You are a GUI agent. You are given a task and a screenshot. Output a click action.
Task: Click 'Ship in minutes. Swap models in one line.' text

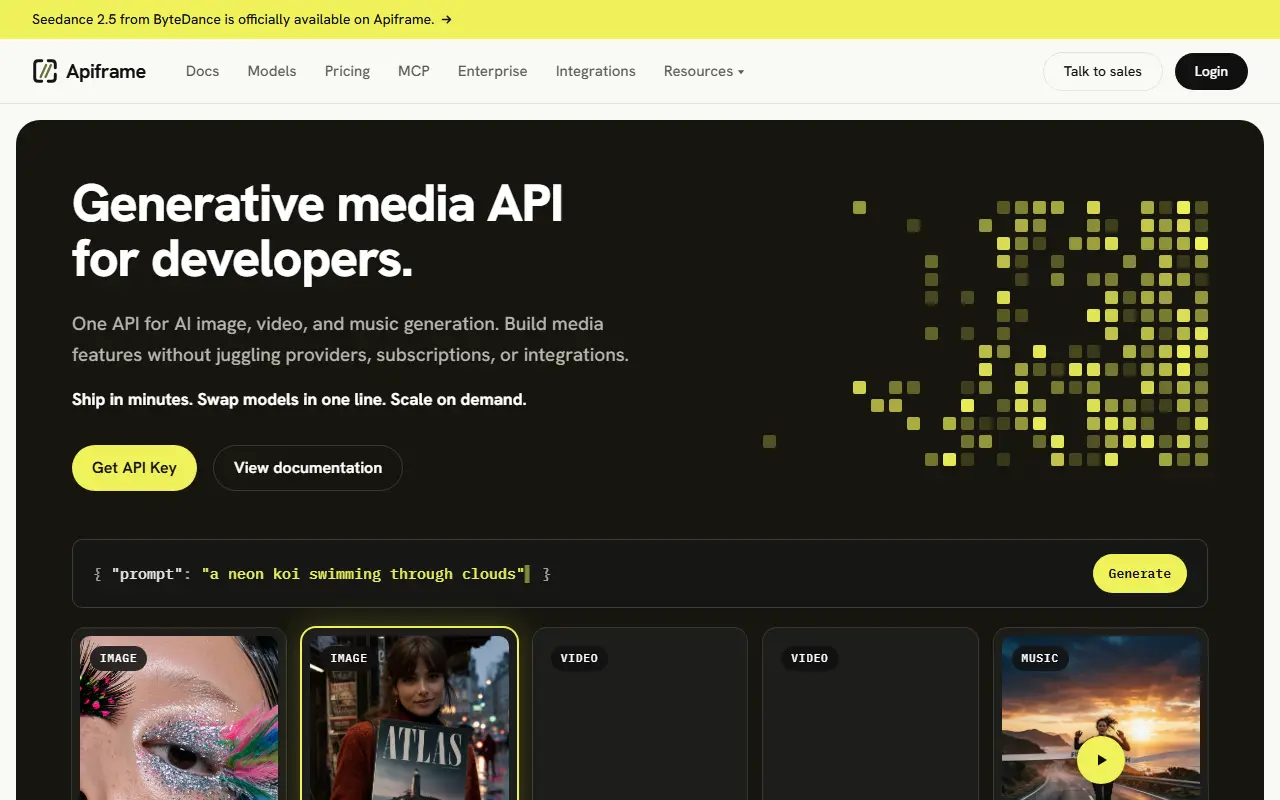[229, 399]
